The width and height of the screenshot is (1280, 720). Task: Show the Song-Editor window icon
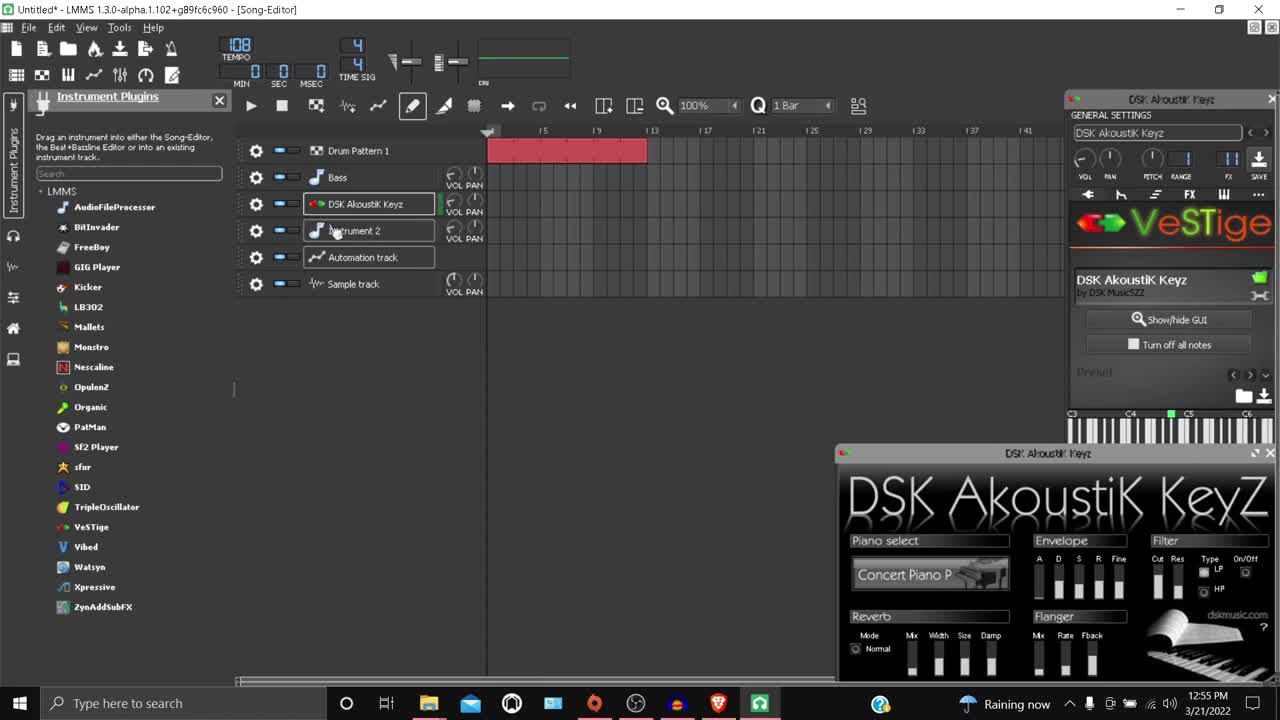16,75
